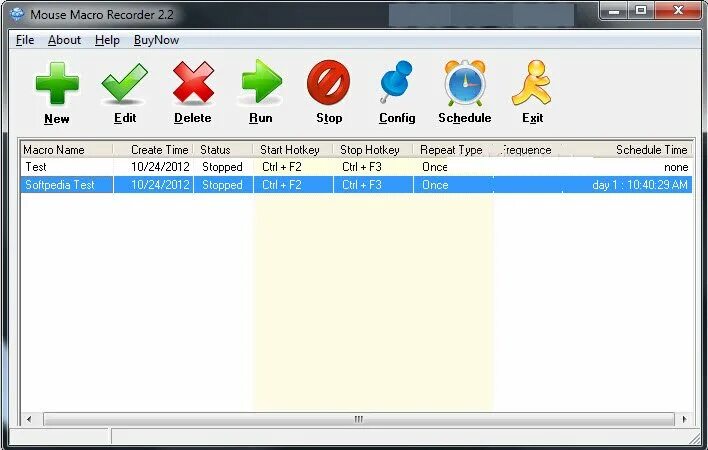Click the horizontal scrollbar thumb
This screenshot has height=450, width=708.
pos(359,419)
